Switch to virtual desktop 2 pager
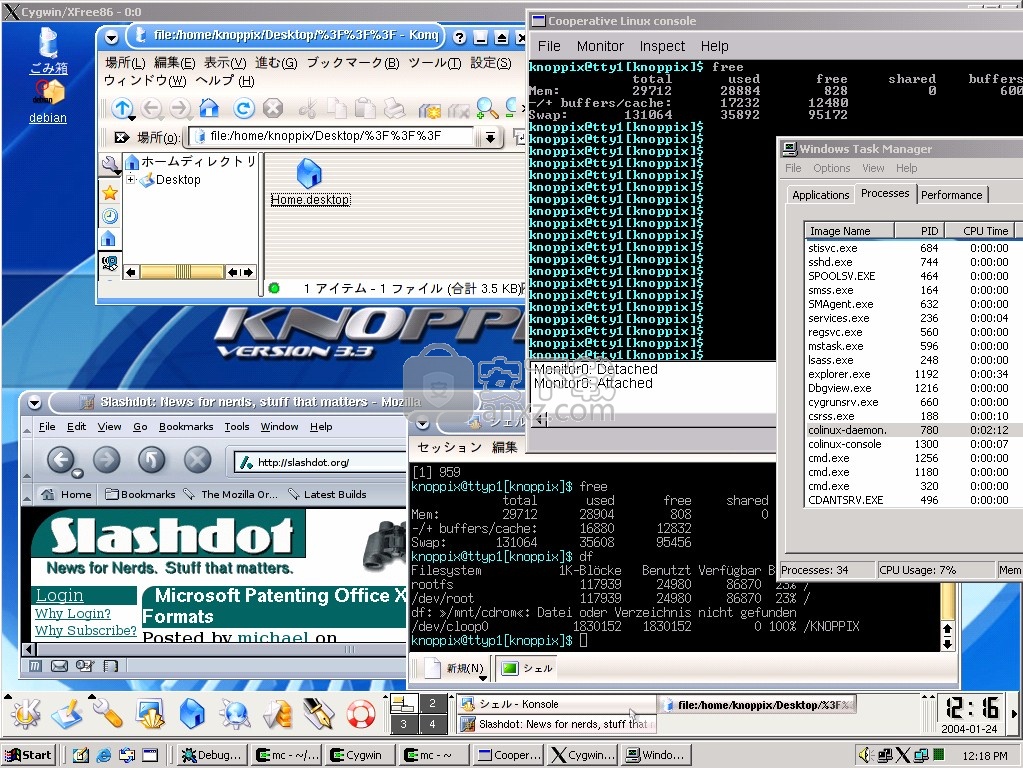The width and height of the screenshot is (1023, 770). pos(432,703)
